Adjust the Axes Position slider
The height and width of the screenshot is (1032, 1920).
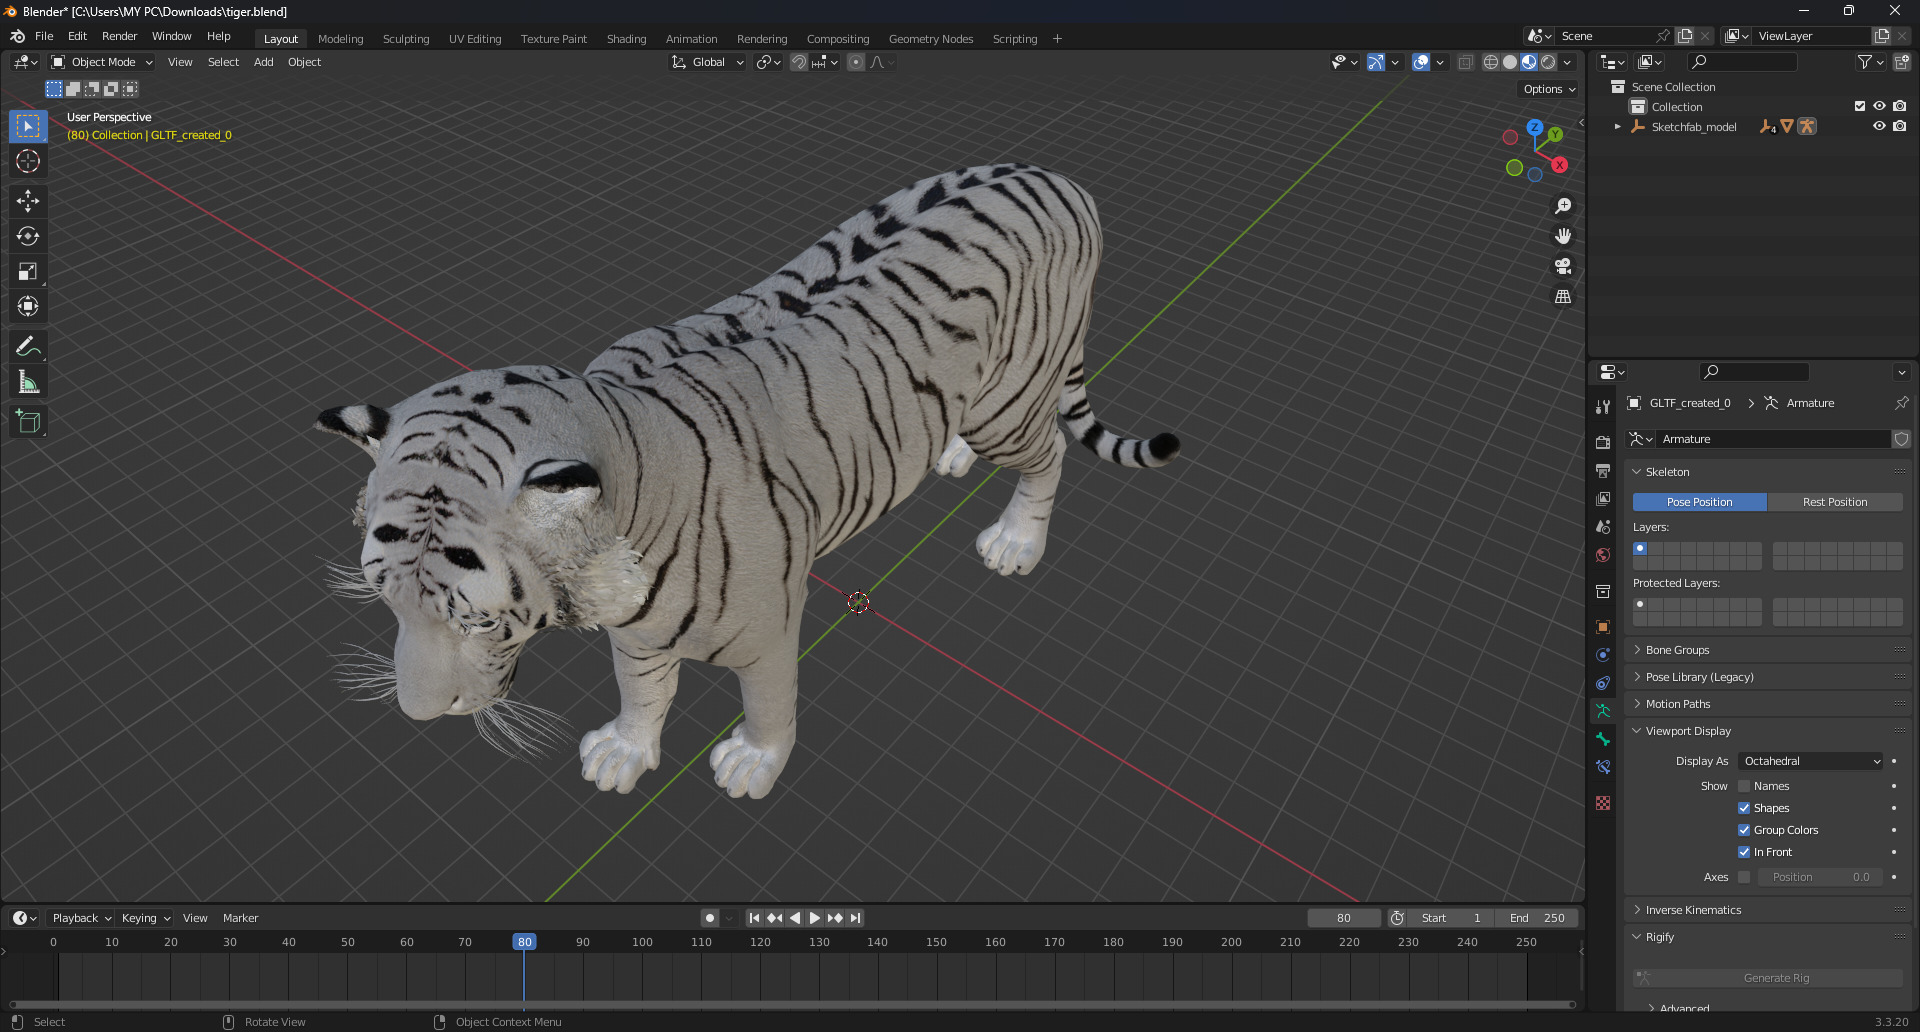[1821, 877]
